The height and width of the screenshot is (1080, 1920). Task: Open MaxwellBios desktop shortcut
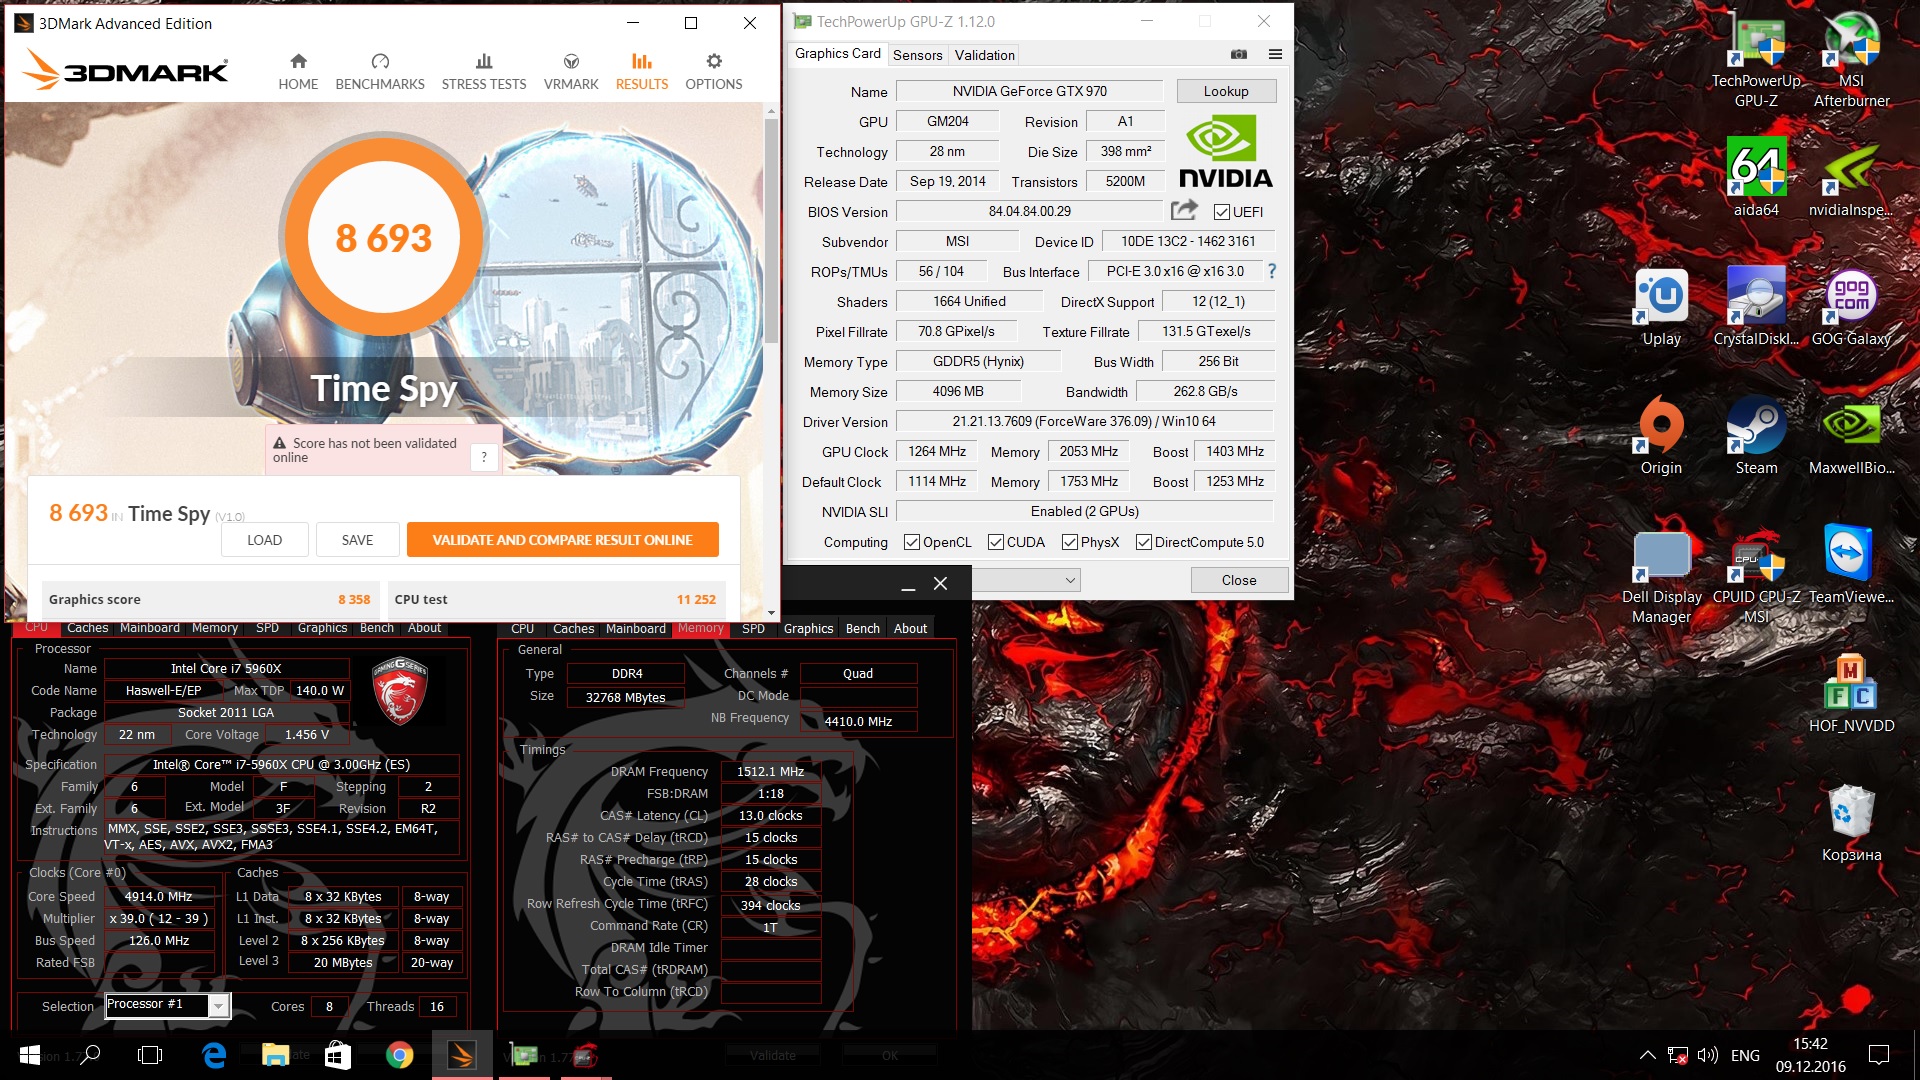(x=1851, y=436)
